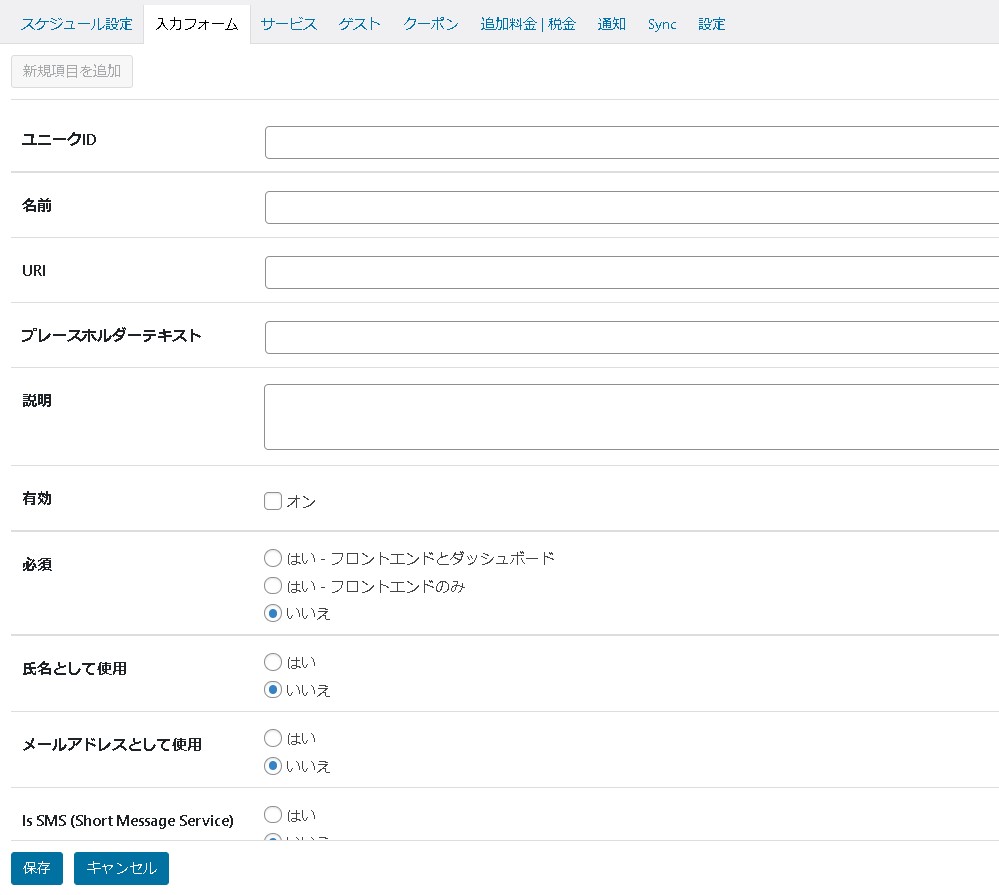Screen dimensions: 999x895
Task: Select はい for メールアドレスとして使用
Action: pos(273,738)
